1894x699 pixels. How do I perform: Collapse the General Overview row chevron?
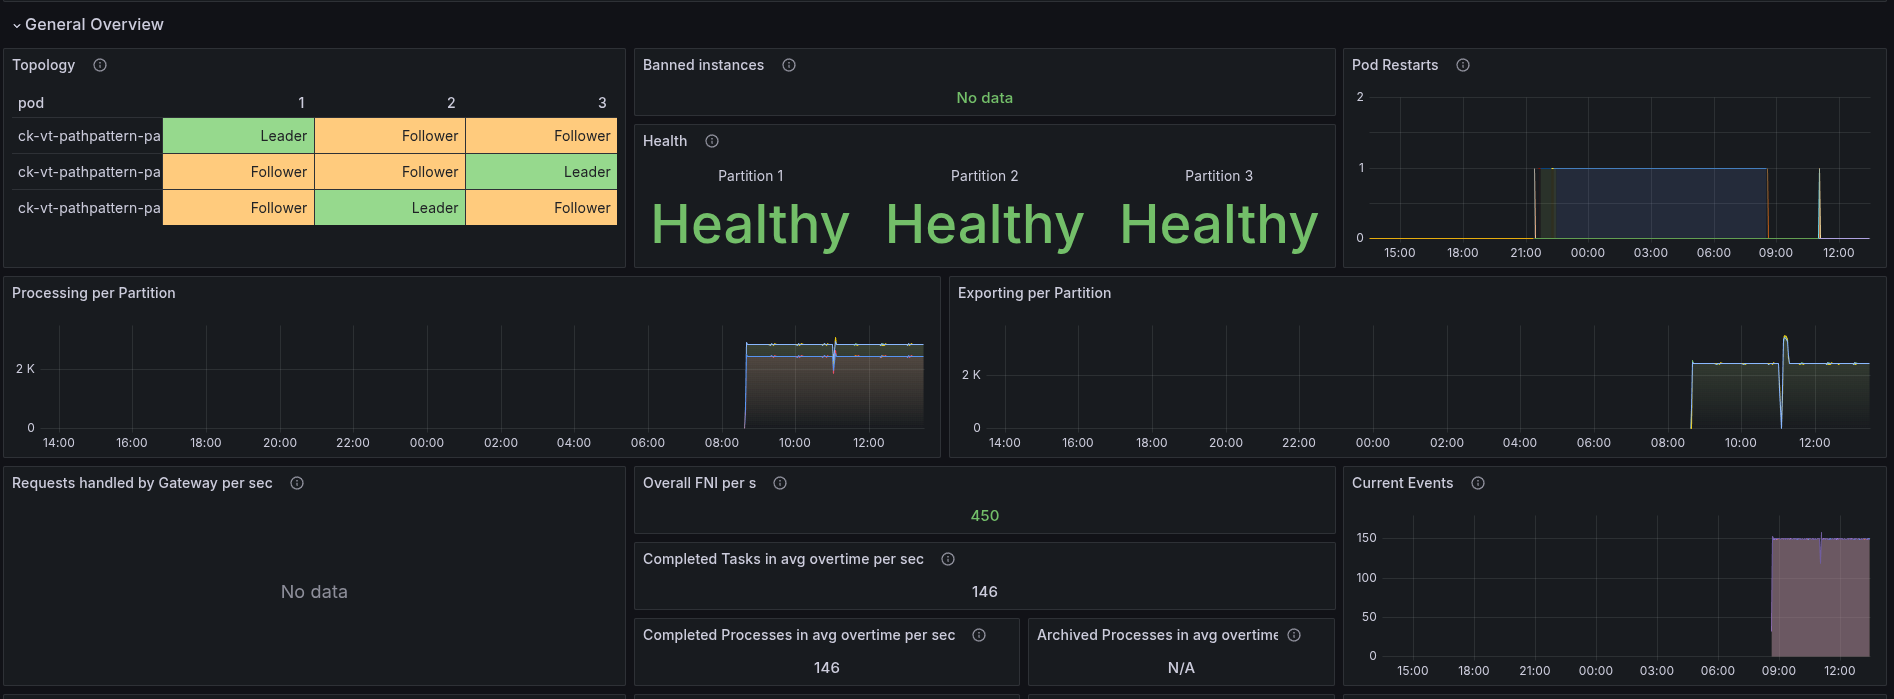16,25
